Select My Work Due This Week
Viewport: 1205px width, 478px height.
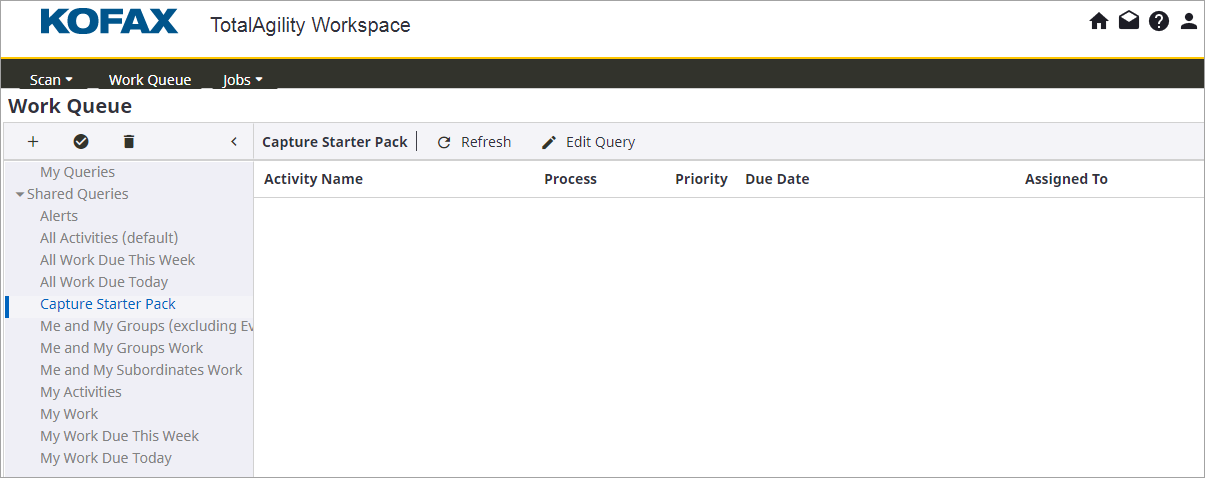(119, 436)
